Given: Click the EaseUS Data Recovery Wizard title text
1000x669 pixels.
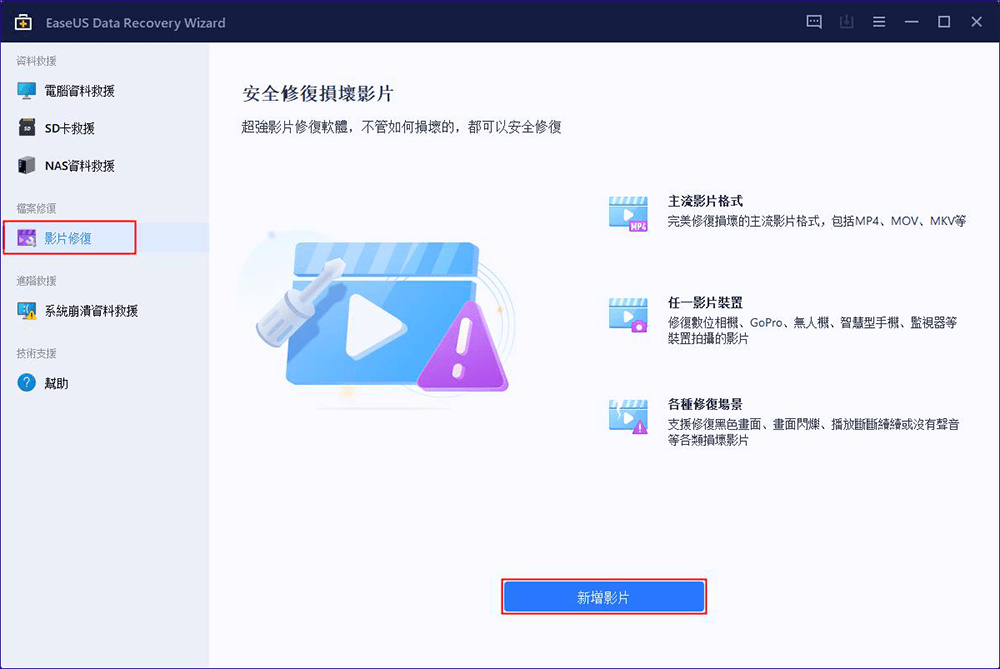Looking at the screenshot, I should 136,23.
